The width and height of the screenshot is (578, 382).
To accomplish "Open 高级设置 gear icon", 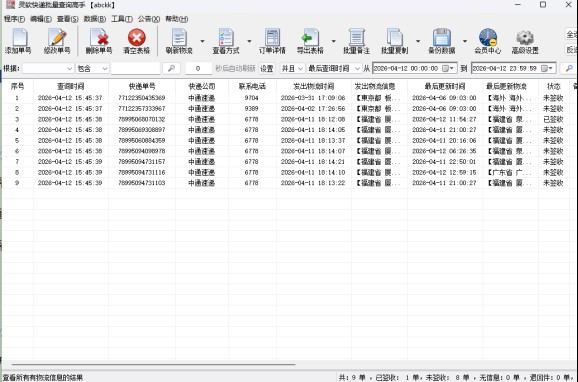I will tap(525, 38).
